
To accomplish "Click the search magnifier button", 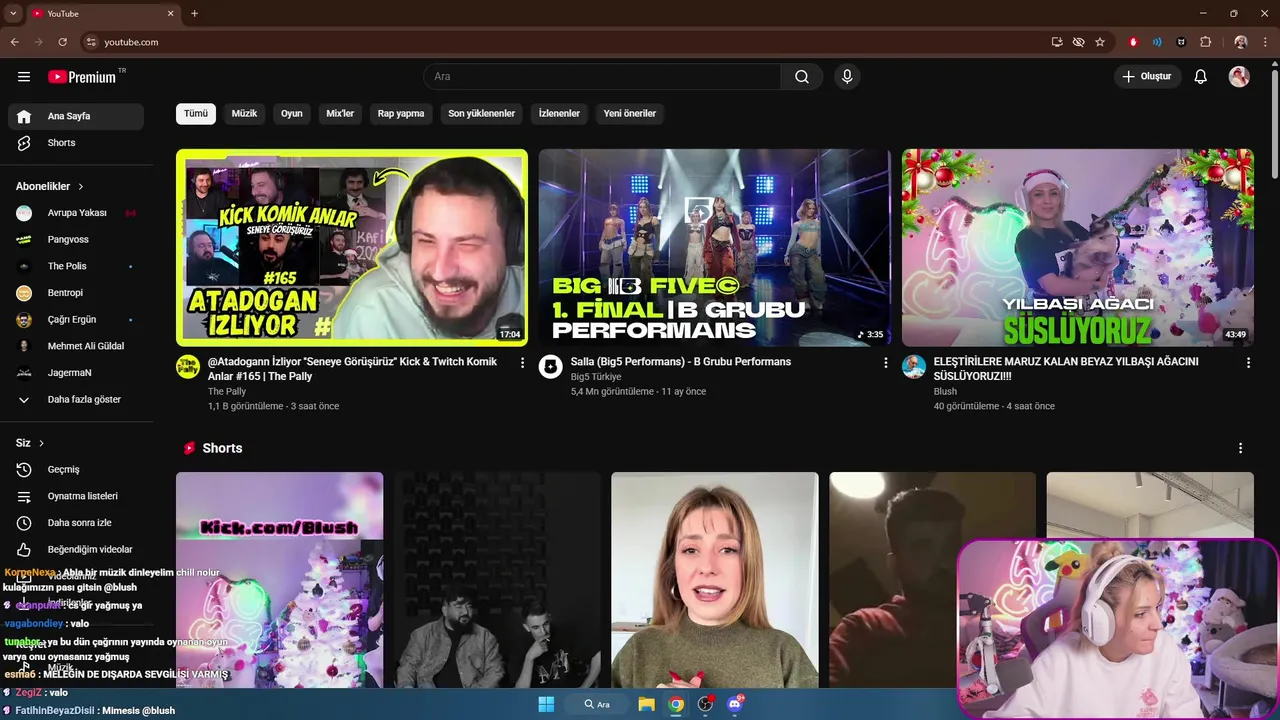I will pos(802,77).
